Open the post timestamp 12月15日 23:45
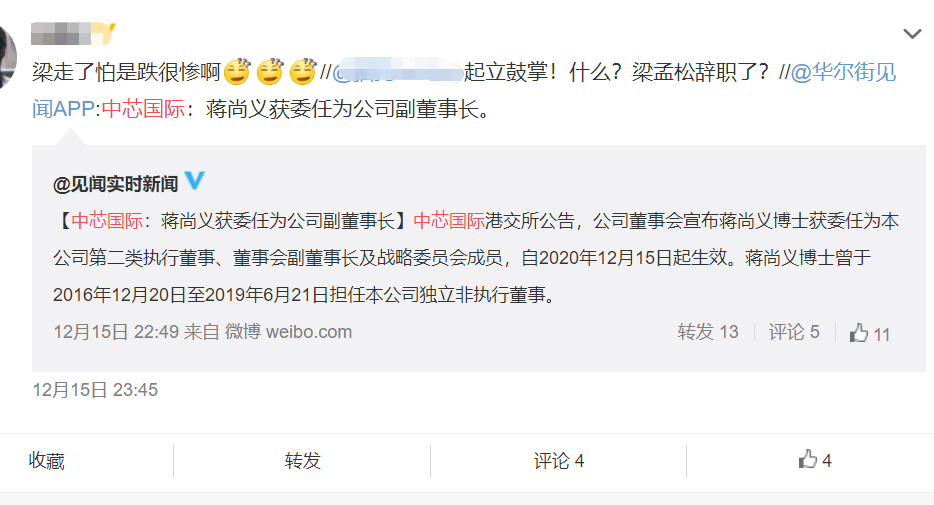Viewport: 934px width, 505px height. coord(95,390)
